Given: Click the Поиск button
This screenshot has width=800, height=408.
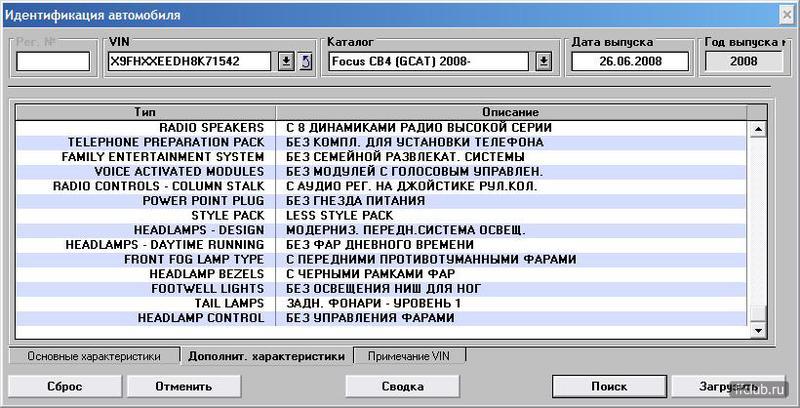Looking at the screenshot, I should pyautogui.click(x=609, y=387).
